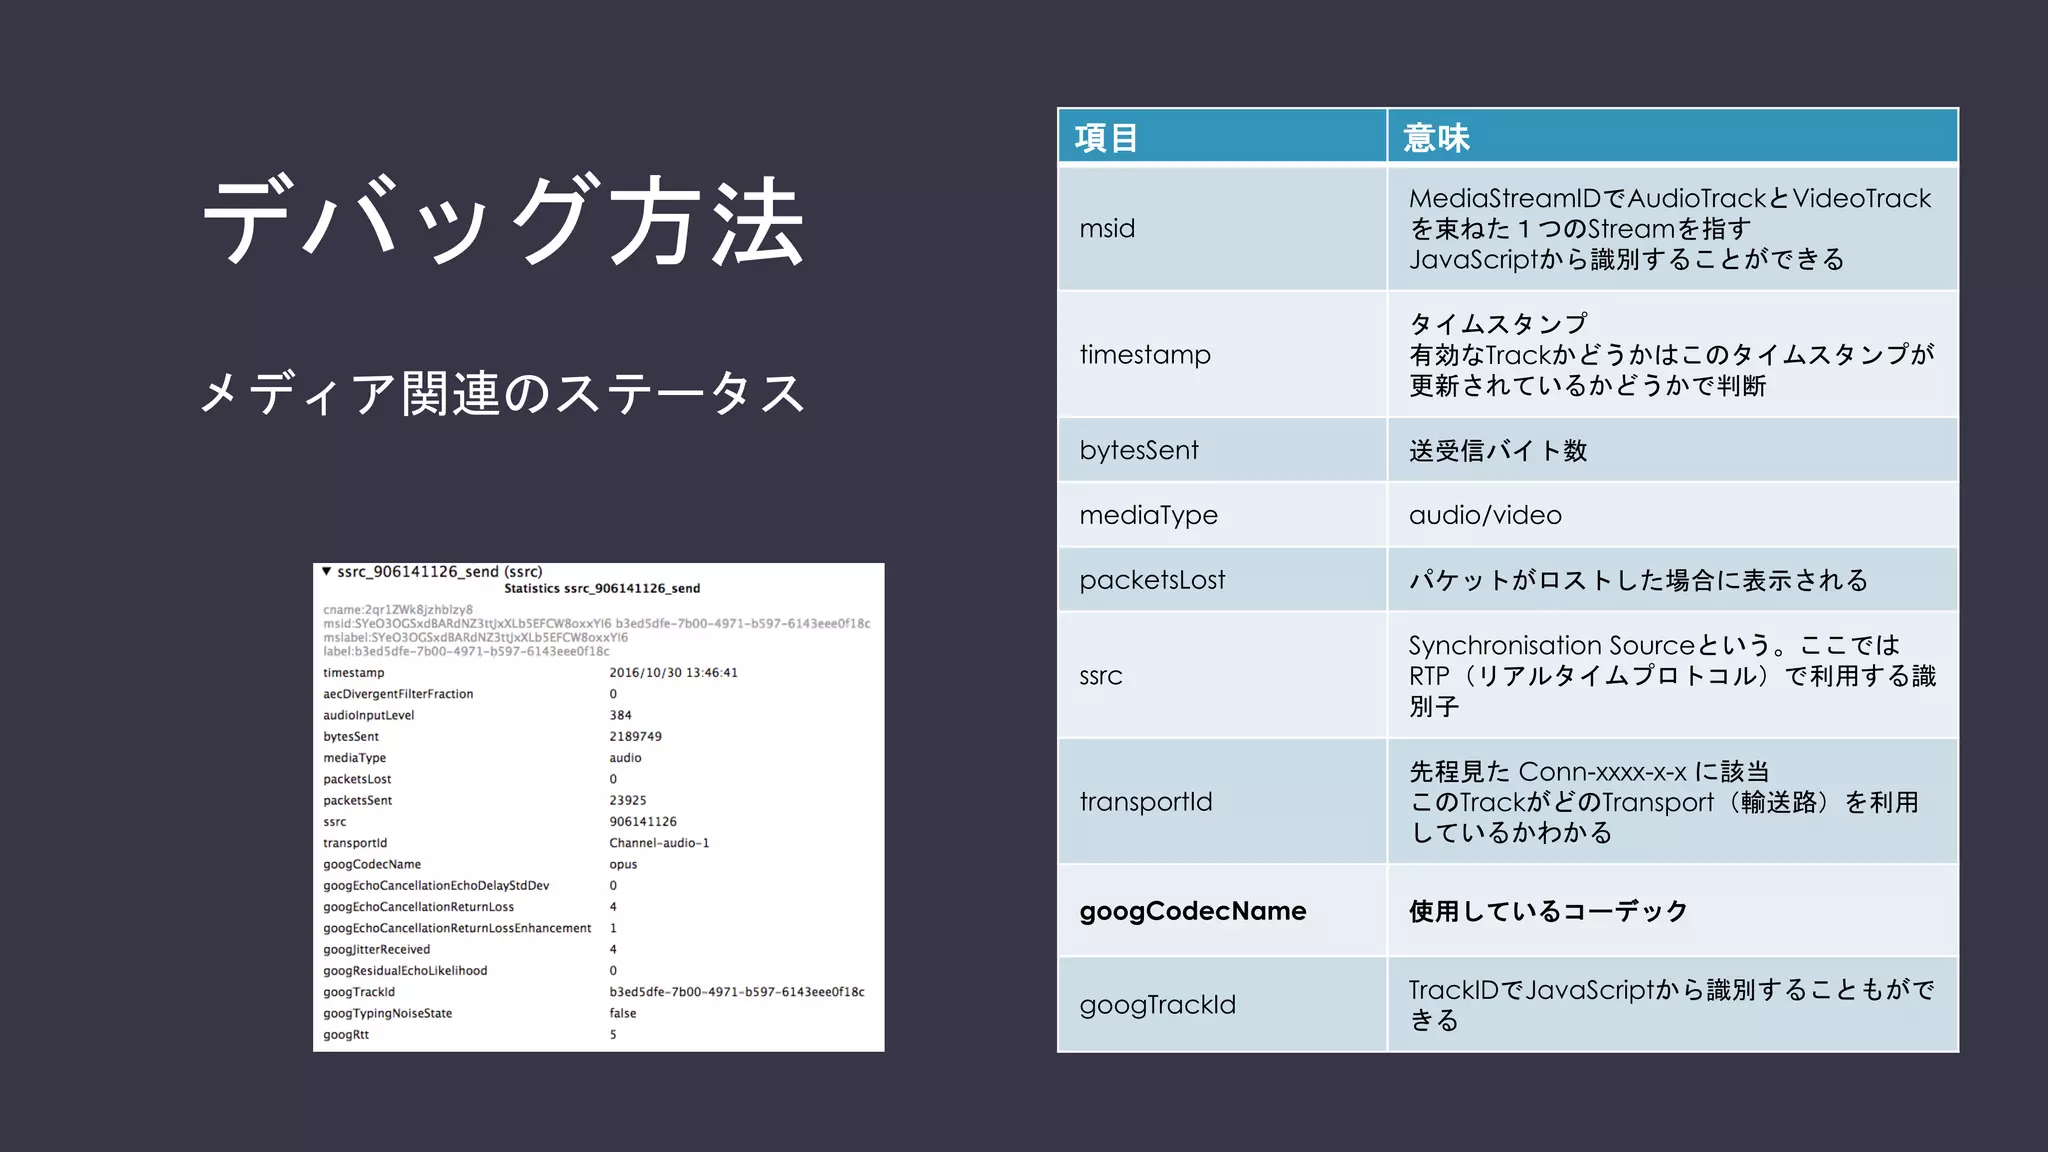Click the 'audio/video' cell
The image size is (2048, 1152).
point(1672,514)
